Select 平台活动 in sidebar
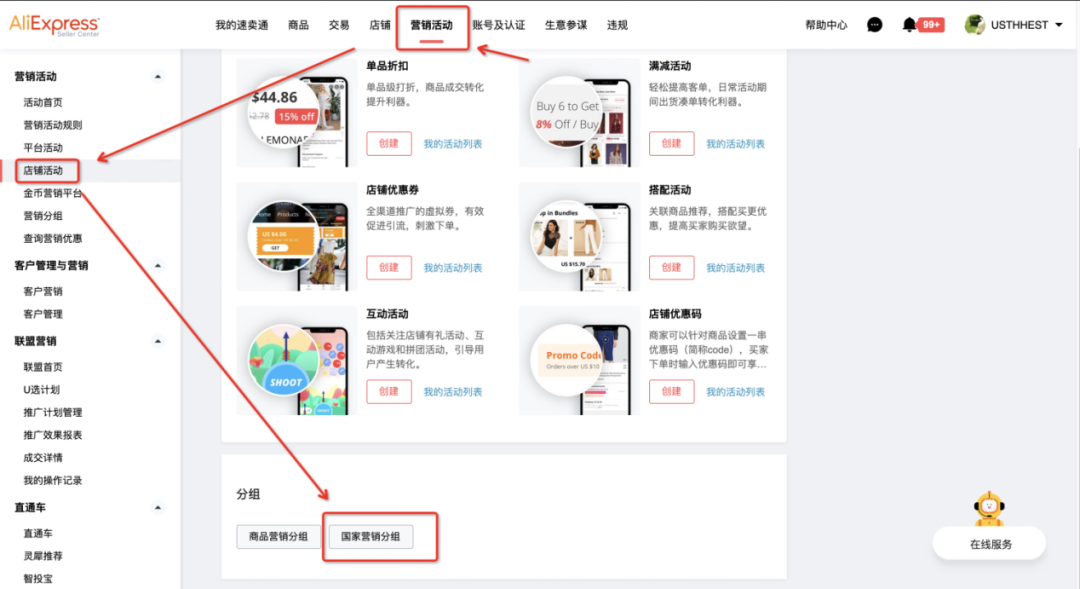This screenshot has height=589, width=1080. (43, 148)
